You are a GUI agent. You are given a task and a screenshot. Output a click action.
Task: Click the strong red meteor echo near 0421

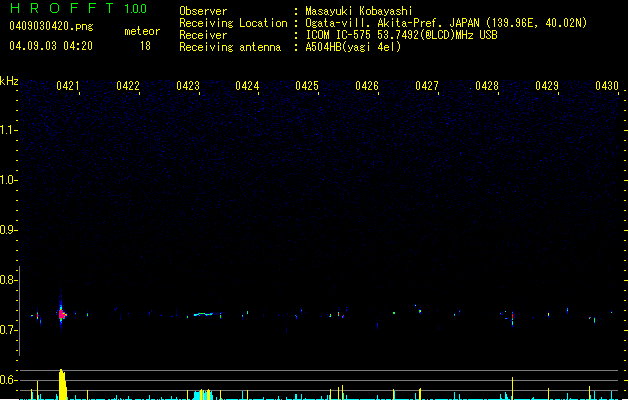[x=62, y=314]
